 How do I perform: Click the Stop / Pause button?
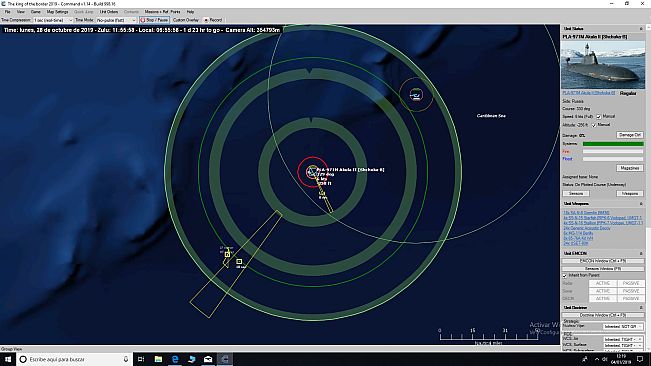pyautogui.click(x=154, y=20)
